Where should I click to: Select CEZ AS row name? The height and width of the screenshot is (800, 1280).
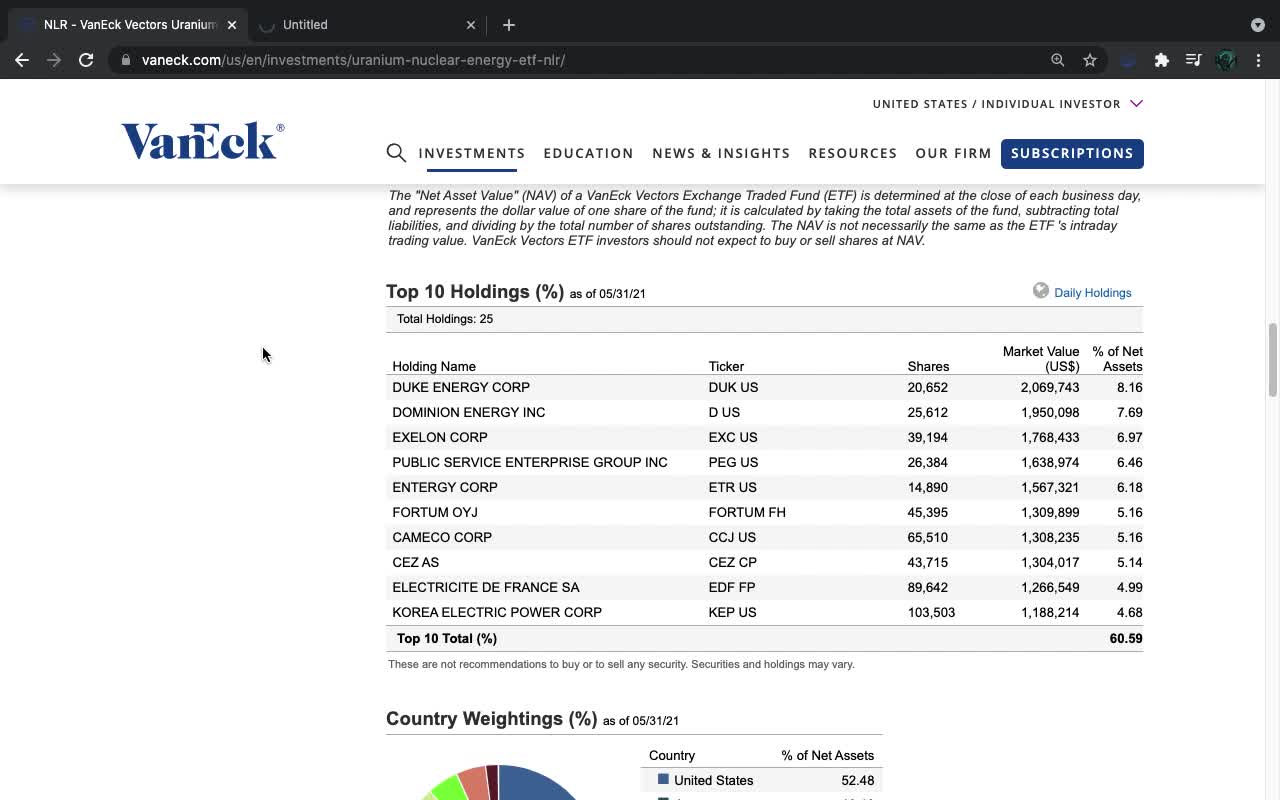tap(416, 562)
